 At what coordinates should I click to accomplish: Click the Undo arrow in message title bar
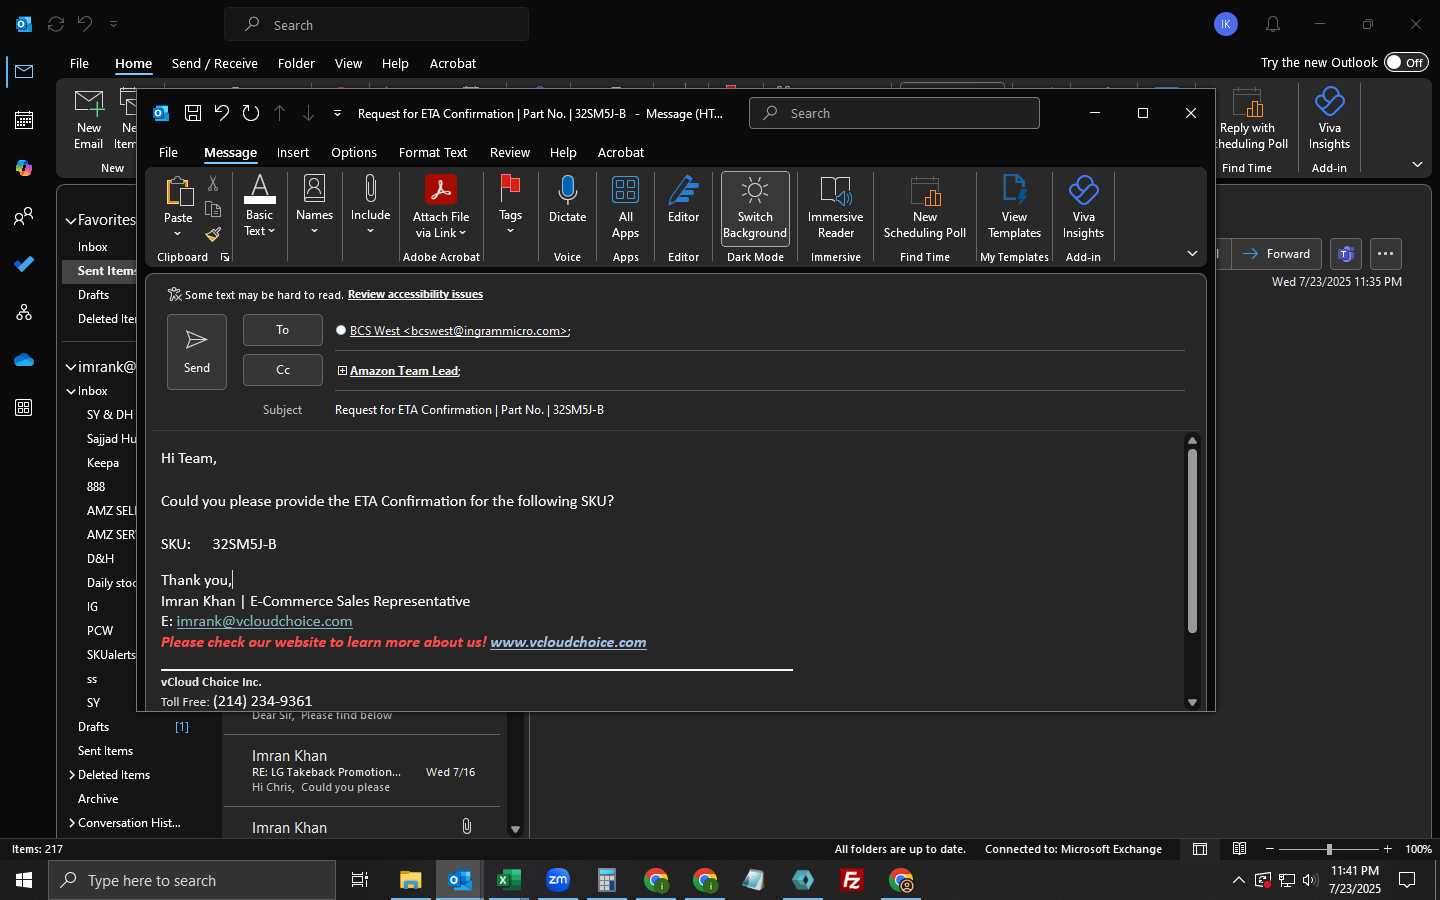click(222, 113)
